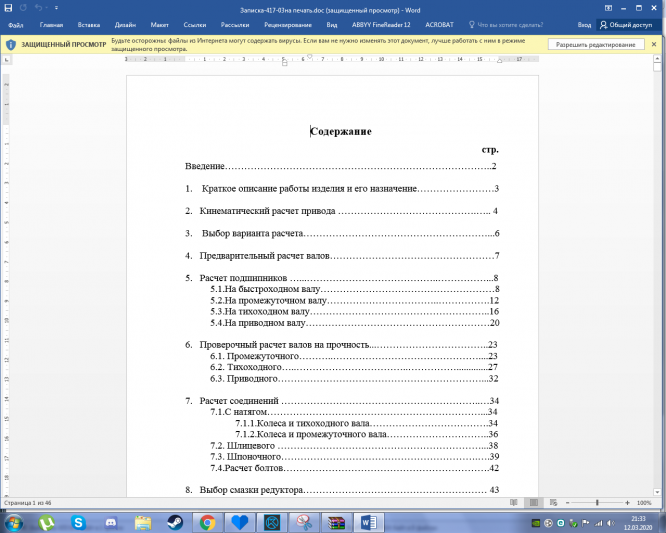Open the Snipping Tool in the taskbar
Viewport: 666px width, 533px height.
click(304, 522)
